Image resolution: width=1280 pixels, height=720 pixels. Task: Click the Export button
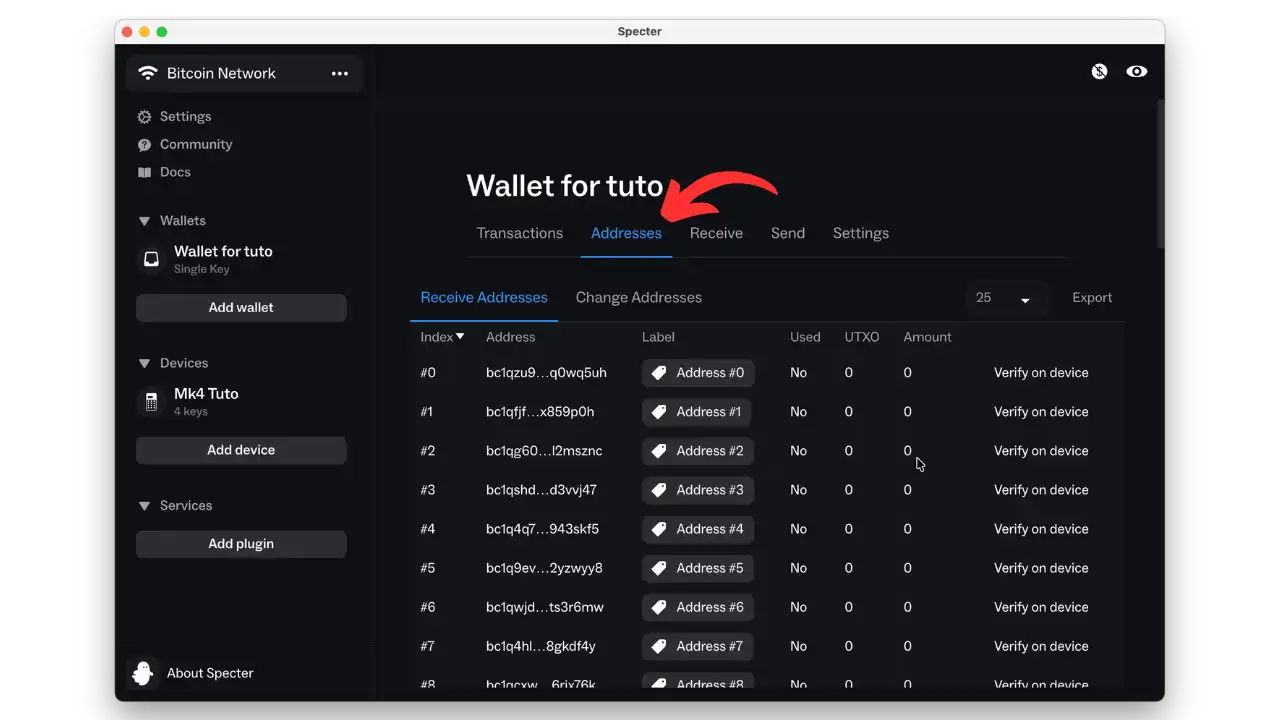[x=1092, y=298]
